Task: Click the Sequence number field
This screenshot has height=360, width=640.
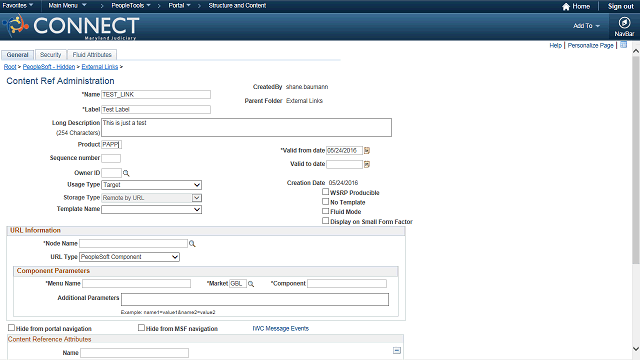Action: [111, 158]
